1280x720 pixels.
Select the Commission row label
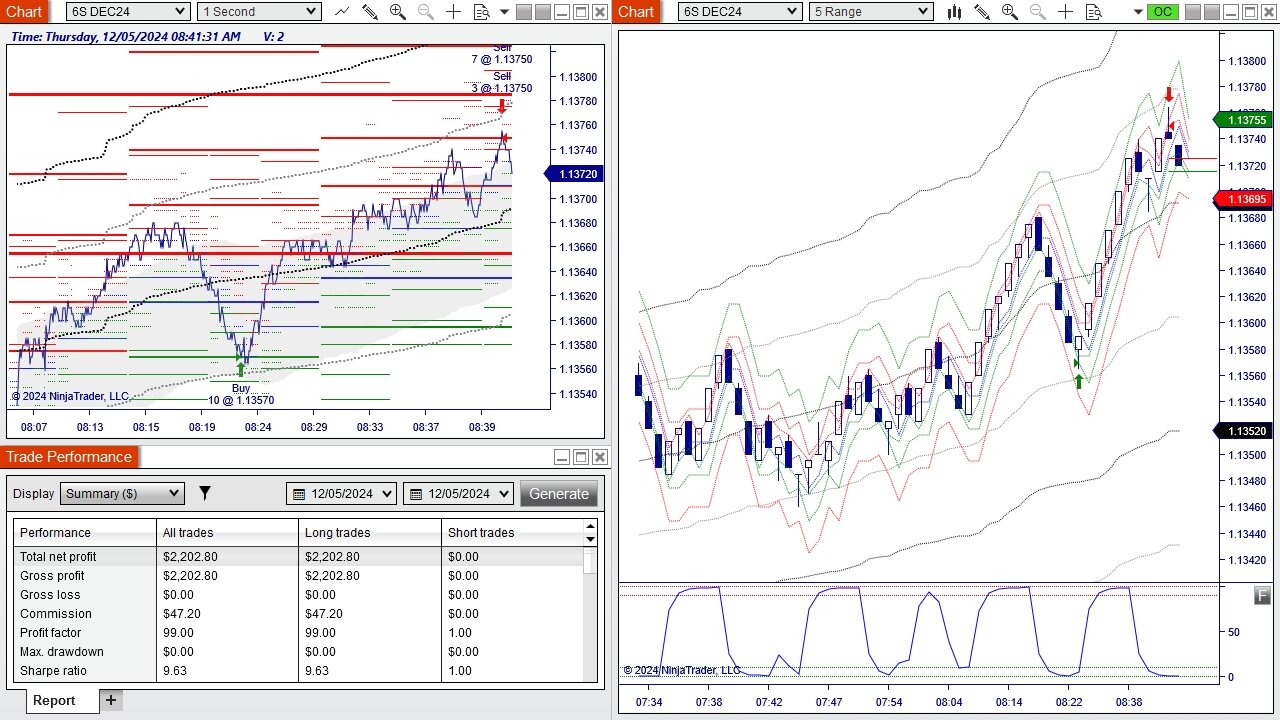pos(56,614)
